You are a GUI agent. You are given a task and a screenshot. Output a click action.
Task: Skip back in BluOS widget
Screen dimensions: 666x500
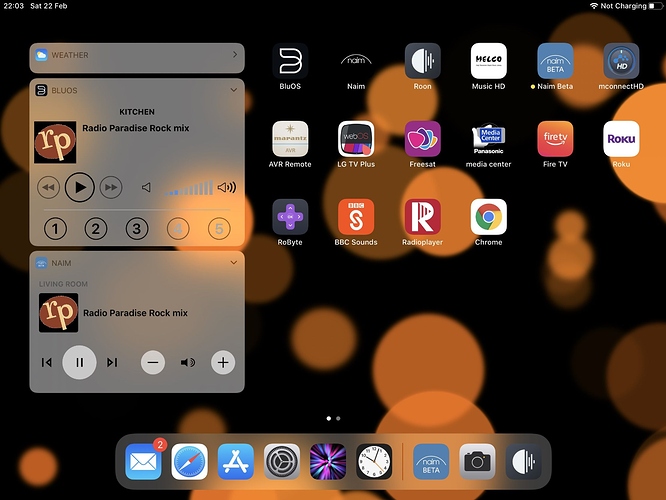tap(48, 187)
